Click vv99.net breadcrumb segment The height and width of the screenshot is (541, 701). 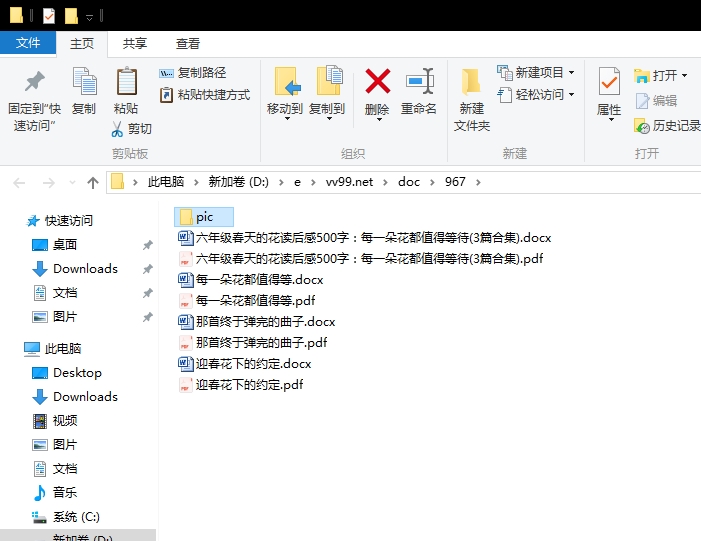tap(349, 182)
